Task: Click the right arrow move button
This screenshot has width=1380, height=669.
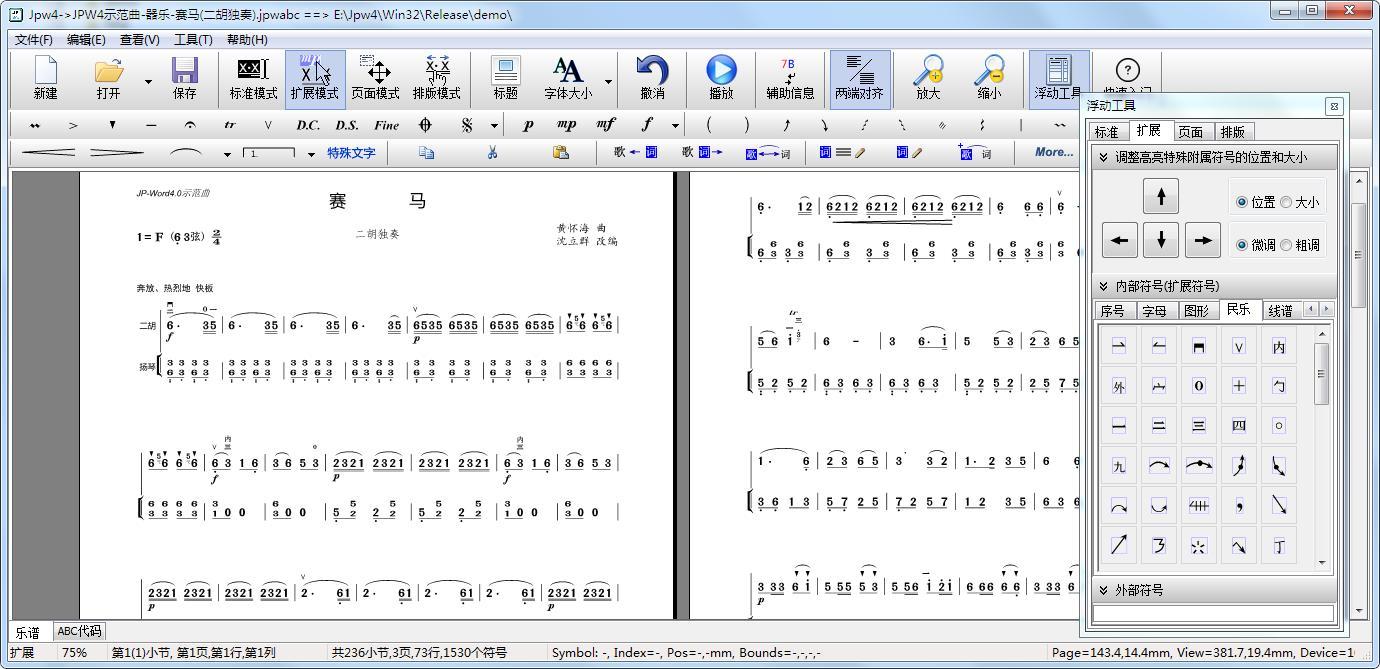Action: 1202,240
